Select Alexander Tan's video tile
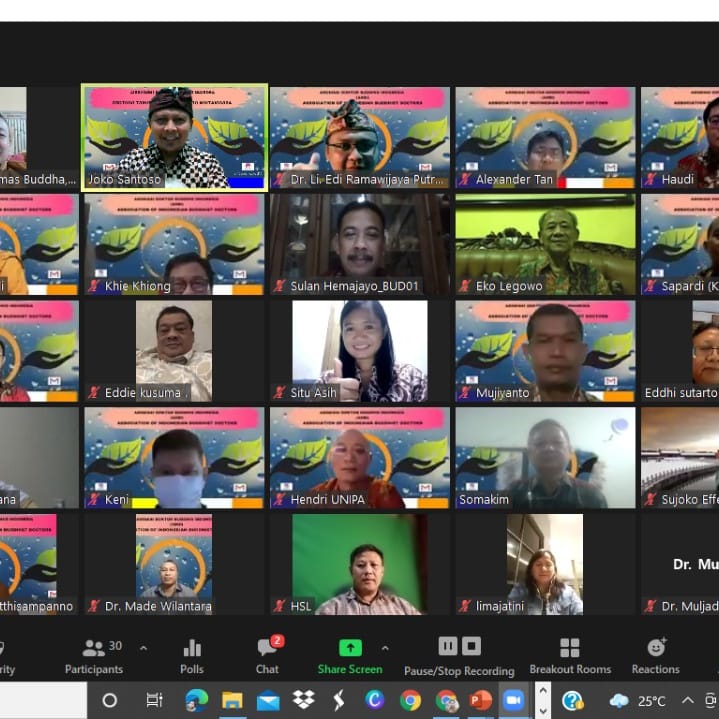The width and height of the screenshot is (719, 719). coord(545,138)
